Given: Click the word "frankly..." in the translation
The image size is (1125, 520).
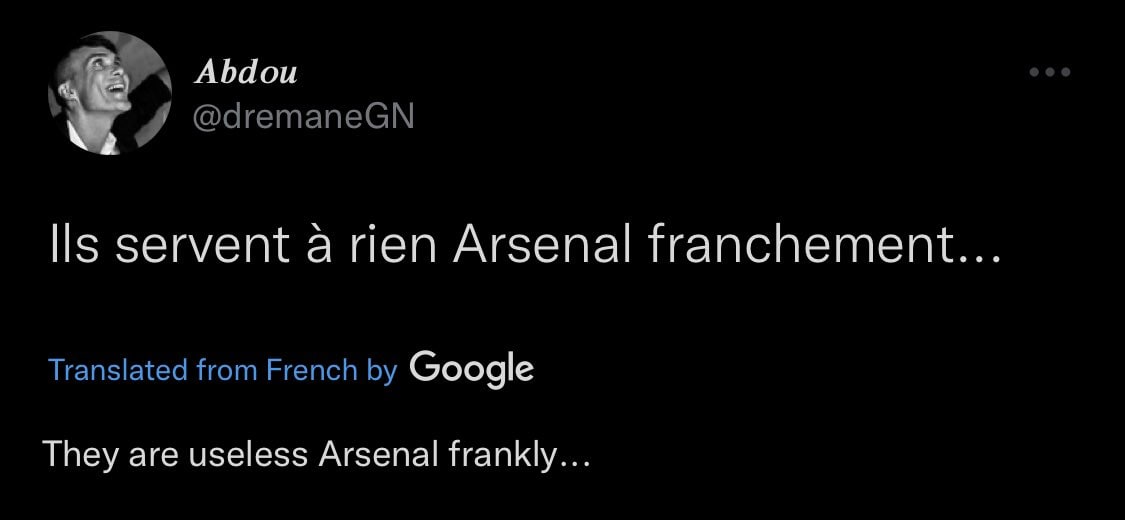Looking at the screenshot, I should click(x=520, y=455).
